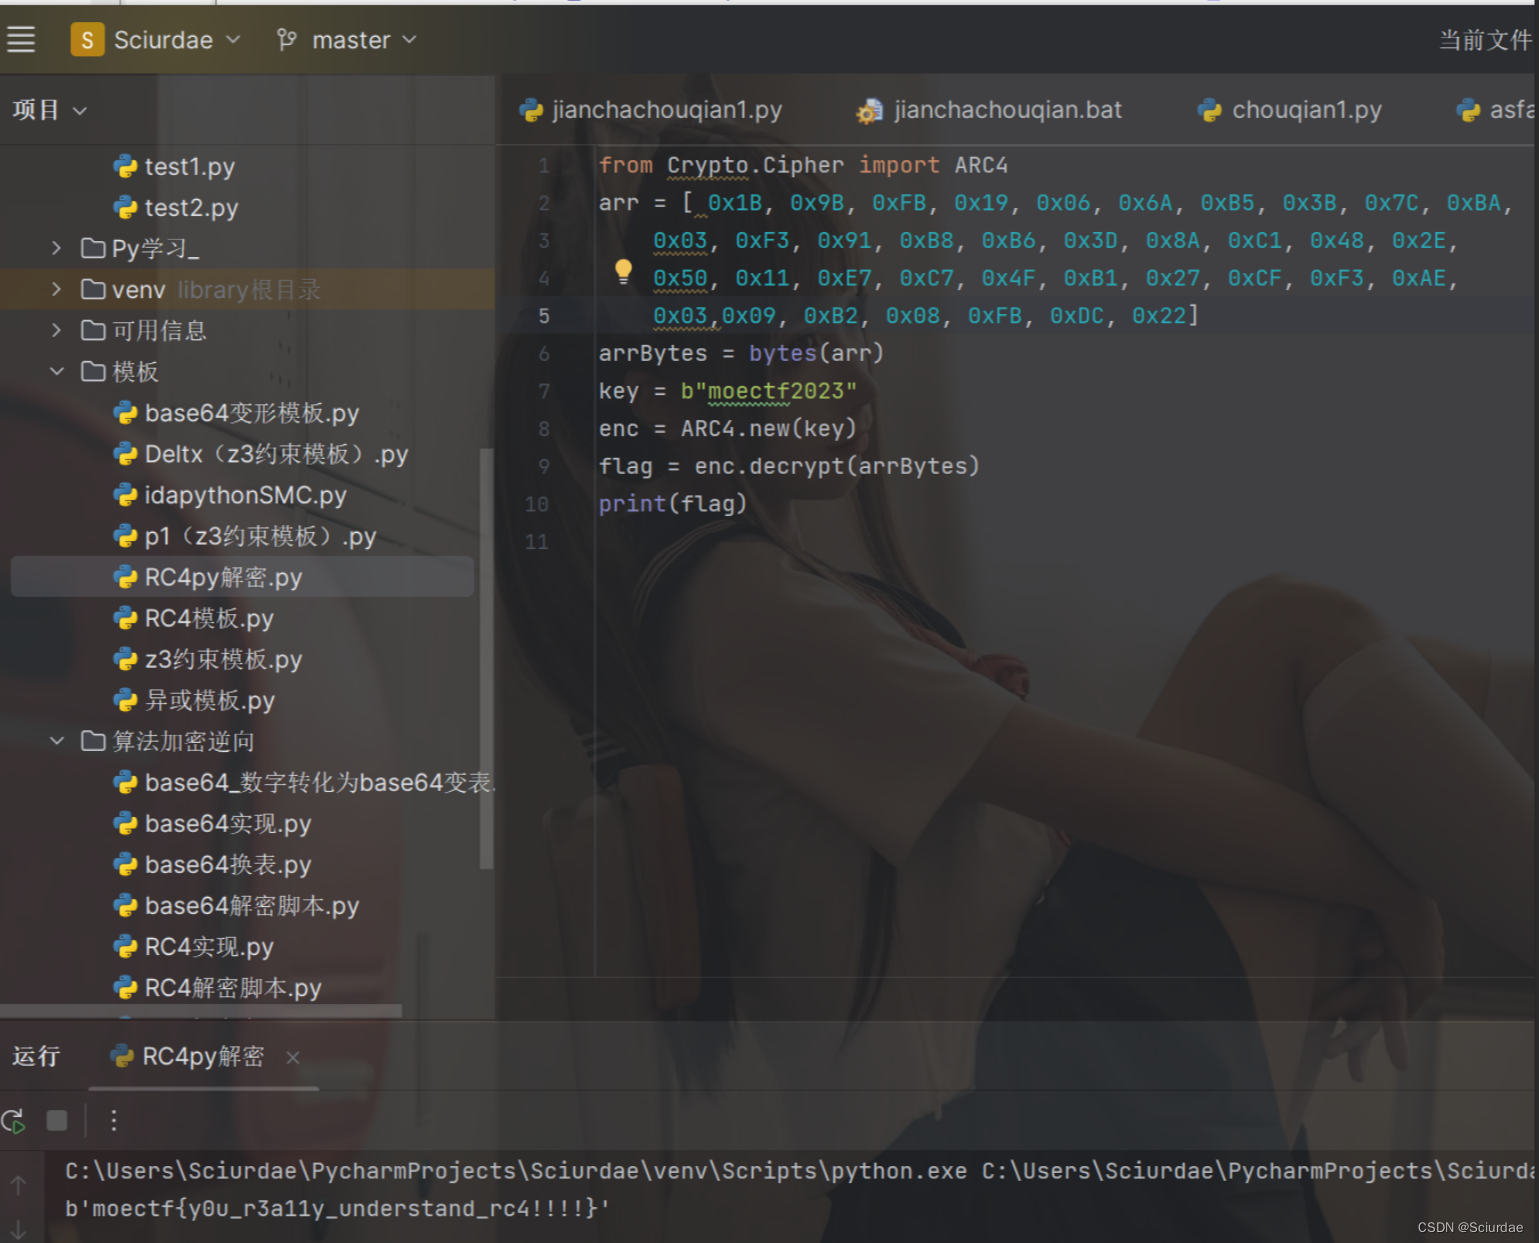This screenshot has width=1539, height=1243.
Task: Select RC4实现.py in the project tree
Action: pos(210,946)
